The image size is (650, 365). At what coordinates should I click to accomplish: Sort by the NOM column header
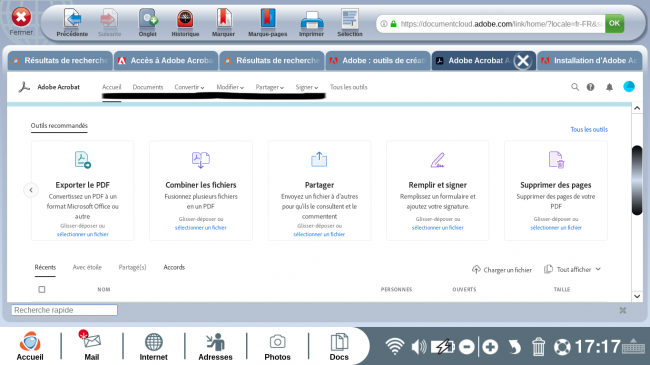click(104, 290)
